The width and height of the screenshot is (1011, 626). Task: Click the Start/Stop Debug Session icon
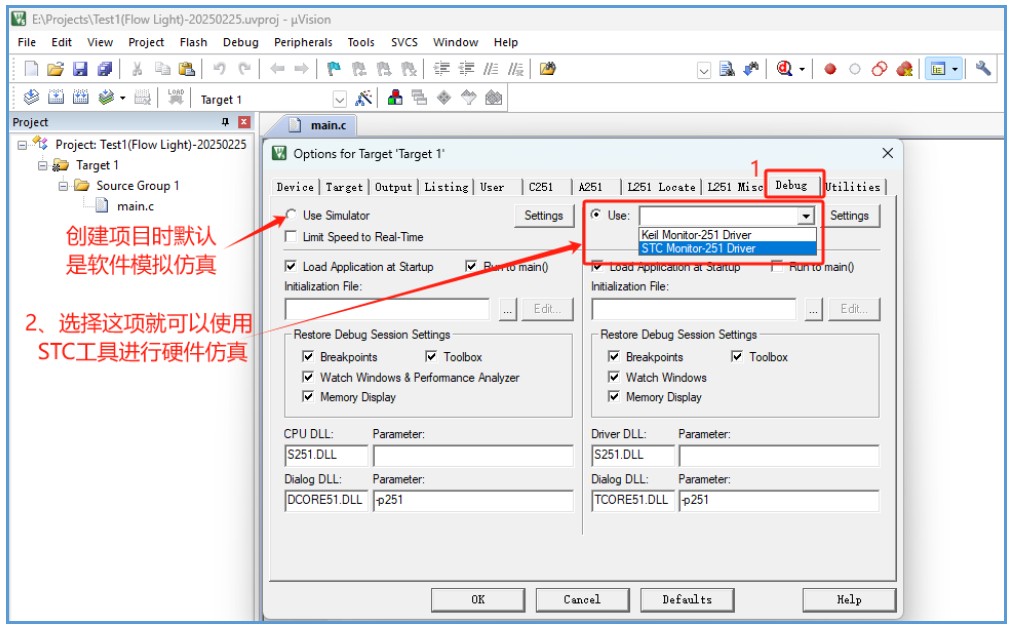(785, 68)
